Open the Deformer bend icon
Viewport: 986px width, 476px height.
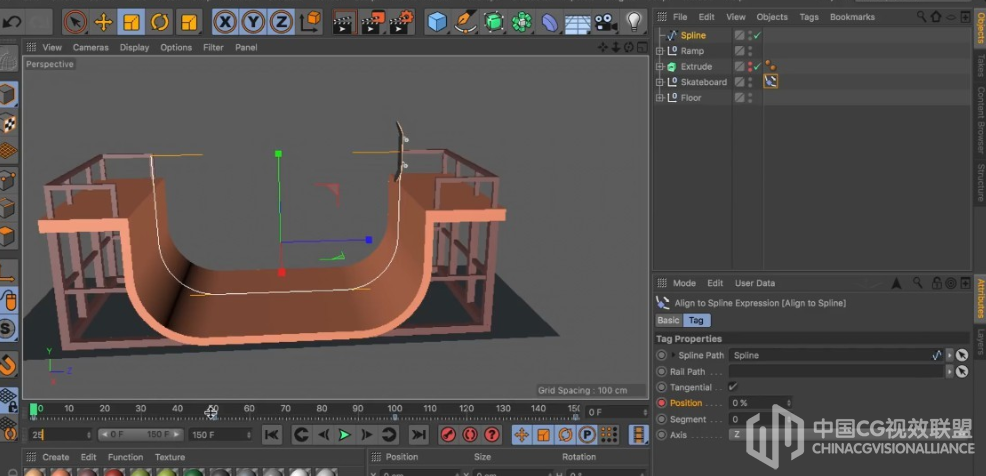coord(550,23)
